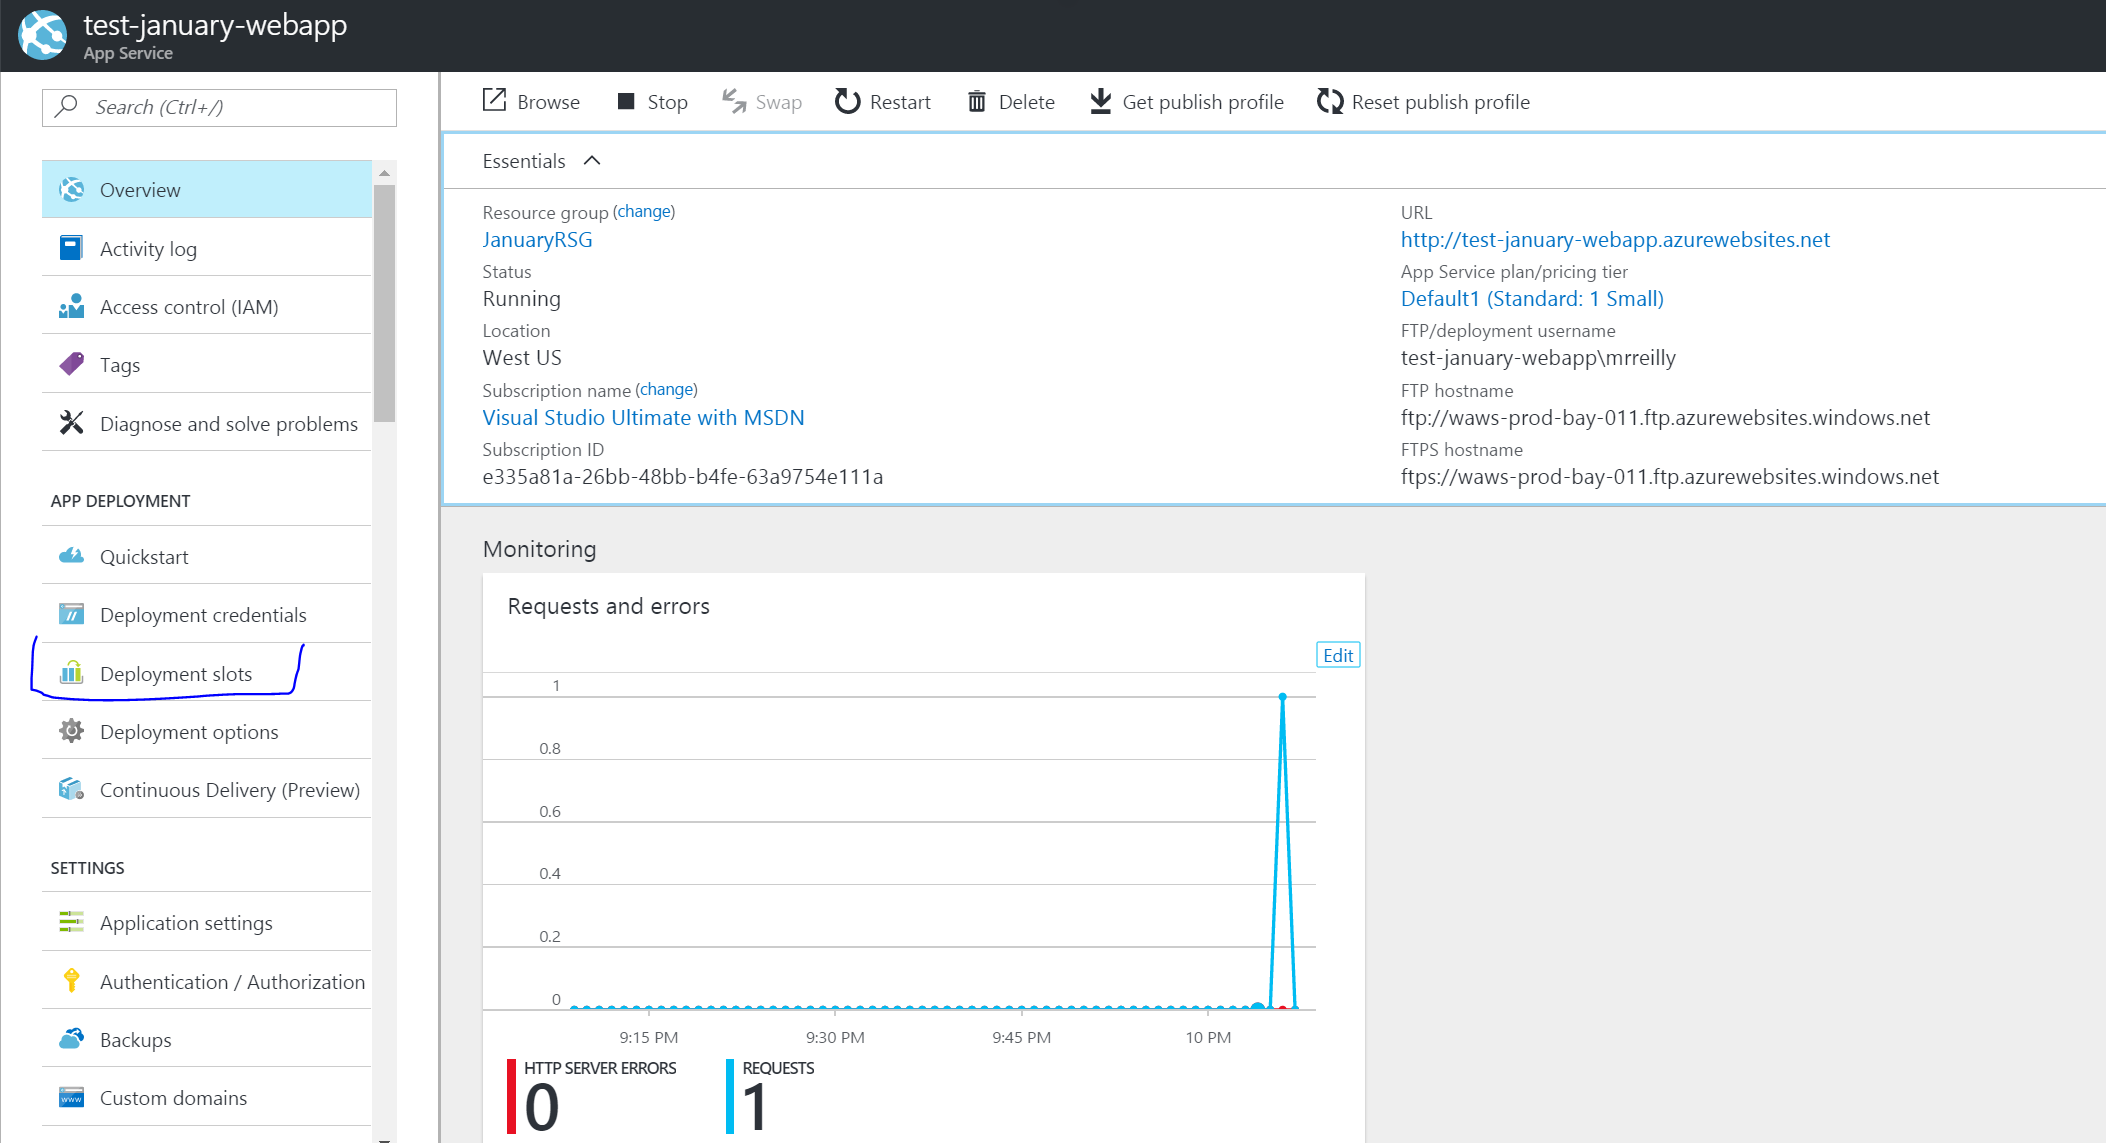2106x1143 pixels.
Task: Click the Quickstart cloud icon
Action: coord(71,556)
